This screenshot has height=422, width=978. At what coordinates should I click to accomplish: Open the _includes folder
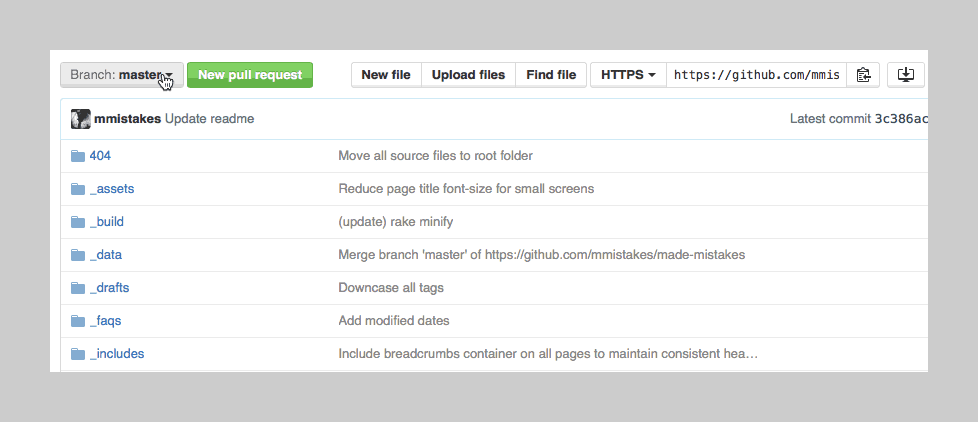[x=116, y=354]
